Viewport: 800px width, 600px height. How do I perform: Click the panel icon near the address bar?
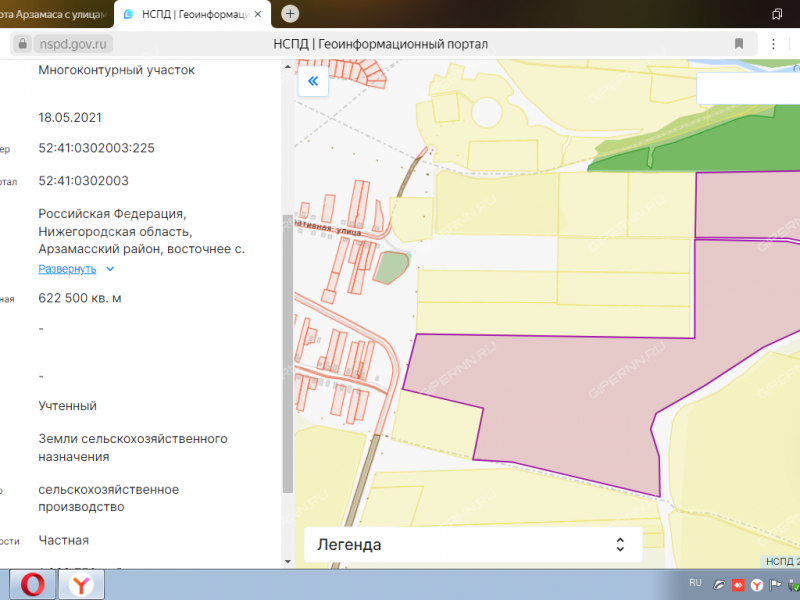point(778,13)
